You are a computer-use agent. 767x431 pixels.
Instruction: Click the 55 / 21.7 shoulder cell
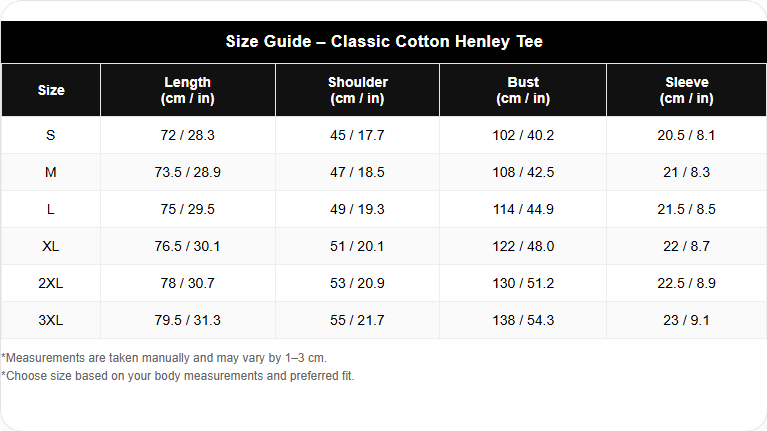[358, 320]
